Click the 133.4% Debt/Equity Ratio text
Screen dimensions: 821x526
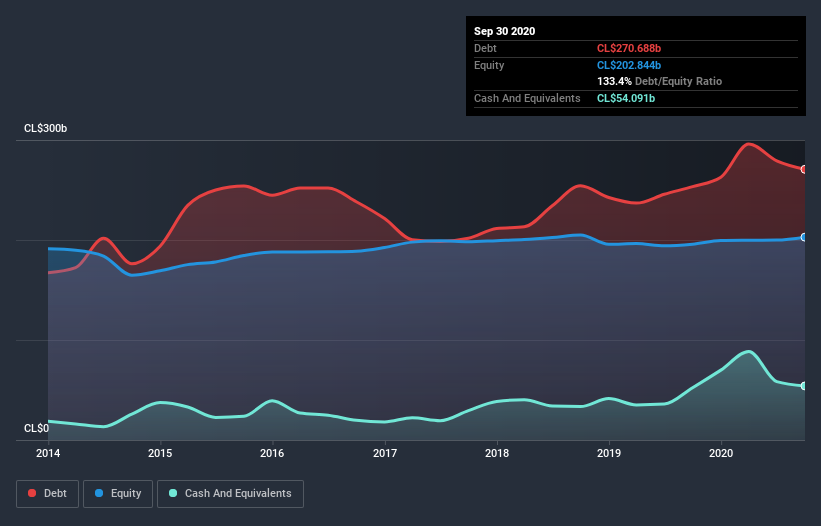click(x=659, y=82)
